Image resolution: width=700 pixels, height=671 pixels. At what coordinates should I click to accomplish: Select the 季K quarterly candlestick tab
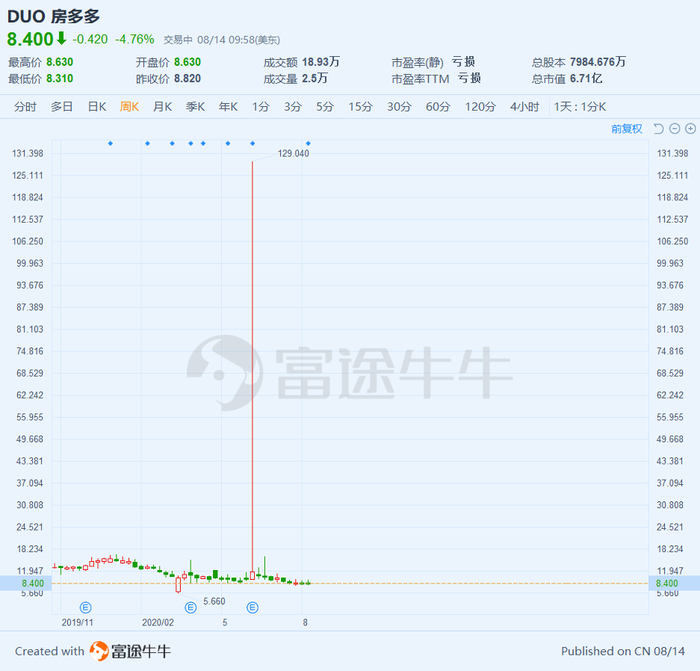pyautogui.click(x=195, y=107)
